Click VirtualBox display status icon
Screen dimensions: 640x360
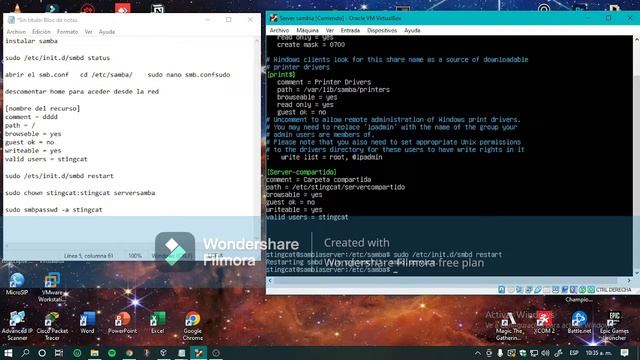click(556, 290)
